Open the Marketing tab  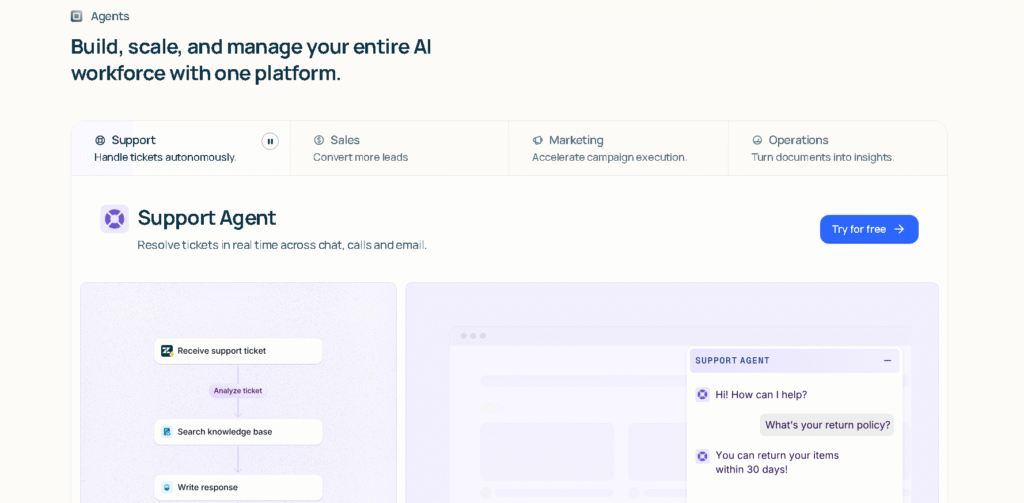click(618, 148)
